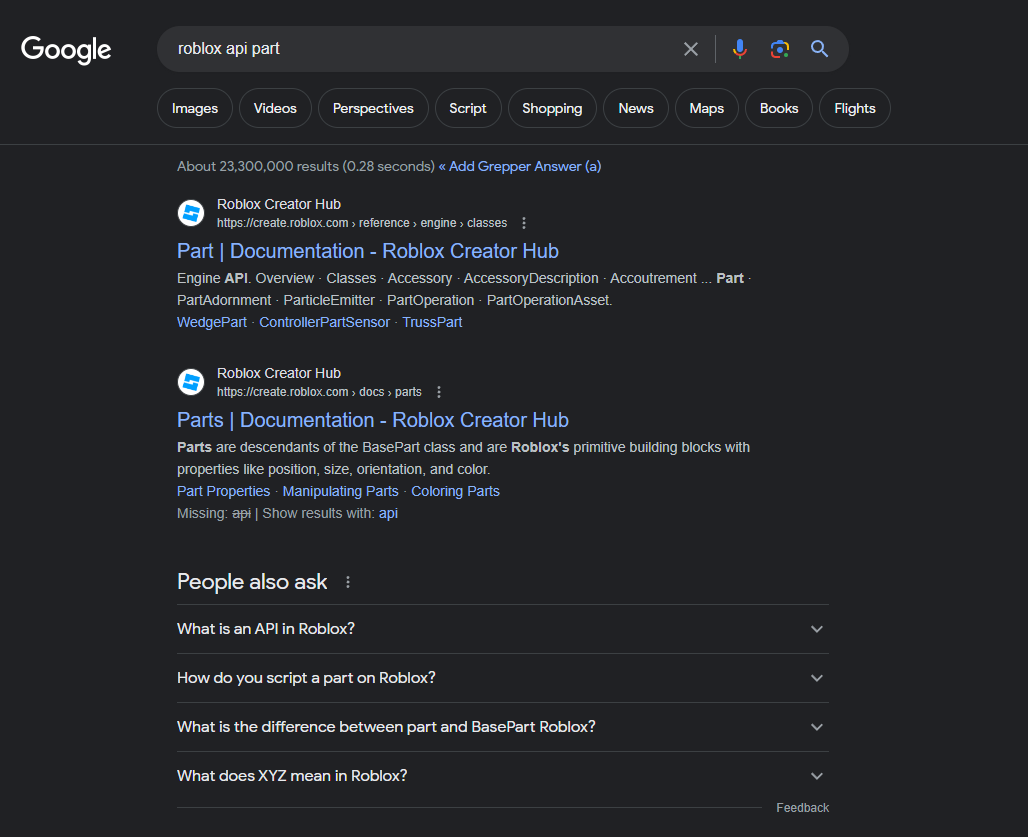1028x837 pixels.
Task: Clear the search box text
Action: pyautogui.click(x=691, y=49)
